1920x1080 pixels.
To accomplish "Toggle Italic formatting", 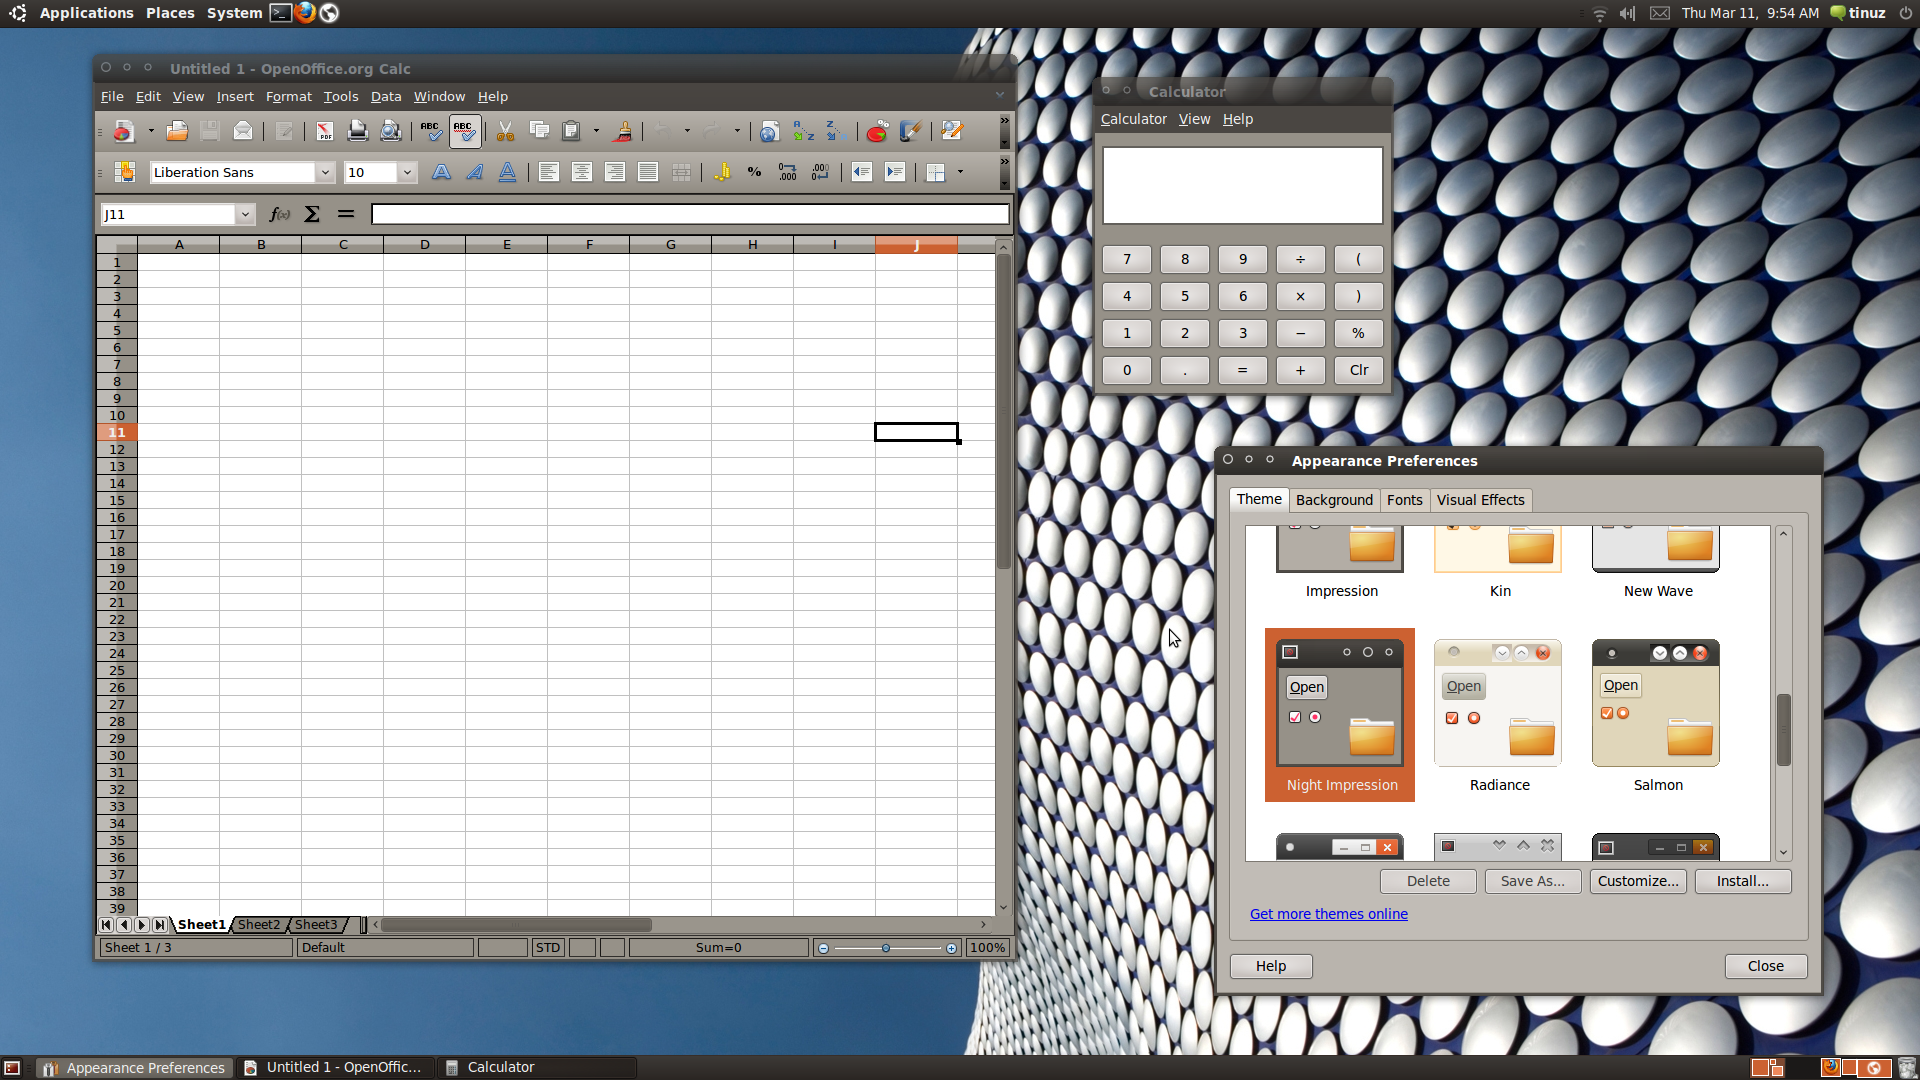I will pos(474,172).
